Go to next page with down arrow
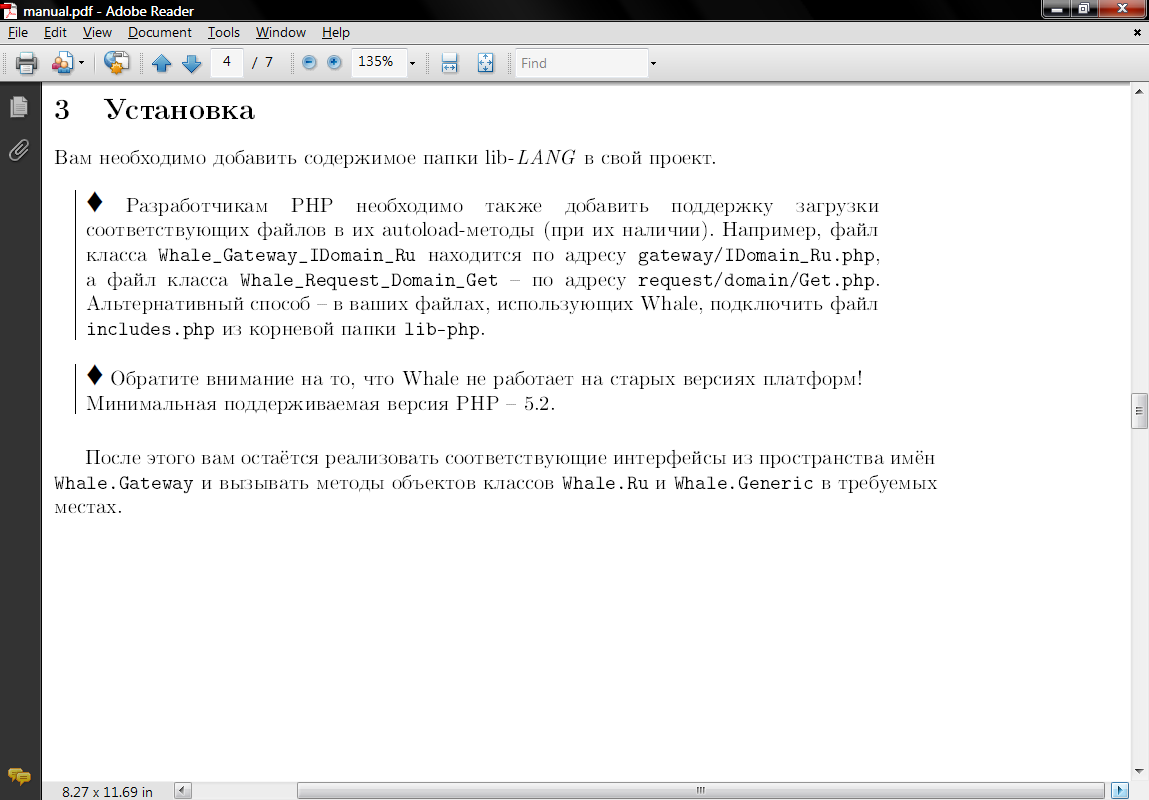 tap(191, 63)
